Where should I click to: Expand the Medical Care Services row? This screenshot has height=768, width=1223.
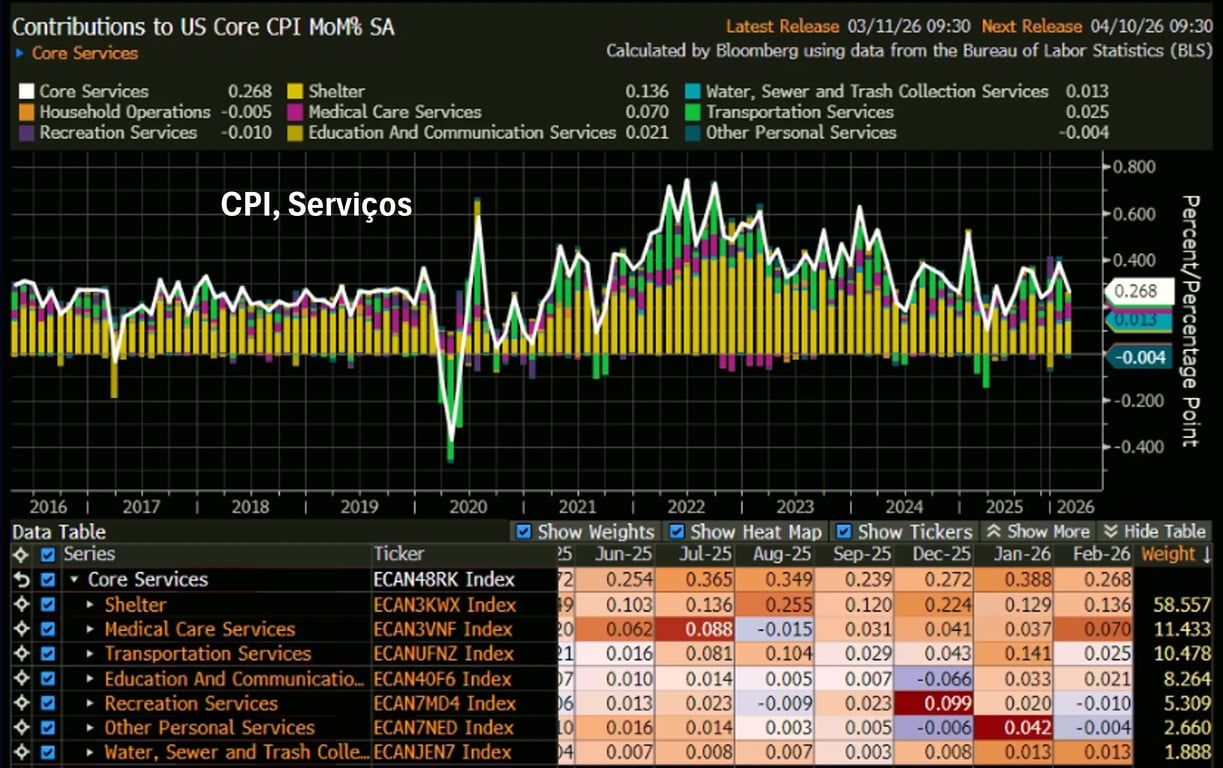(x=91, y=629)
